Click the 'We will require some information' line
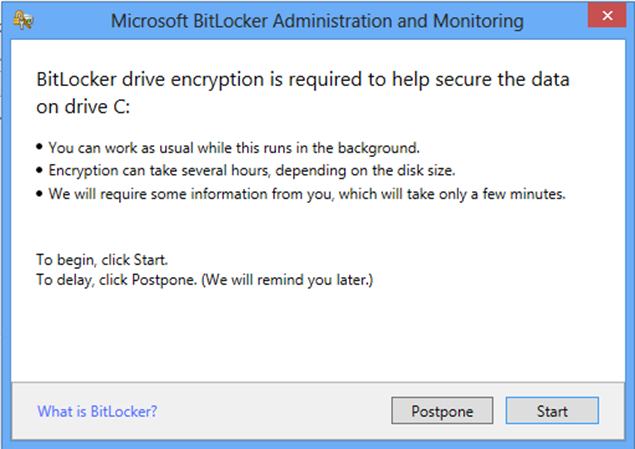 [307, 194]
